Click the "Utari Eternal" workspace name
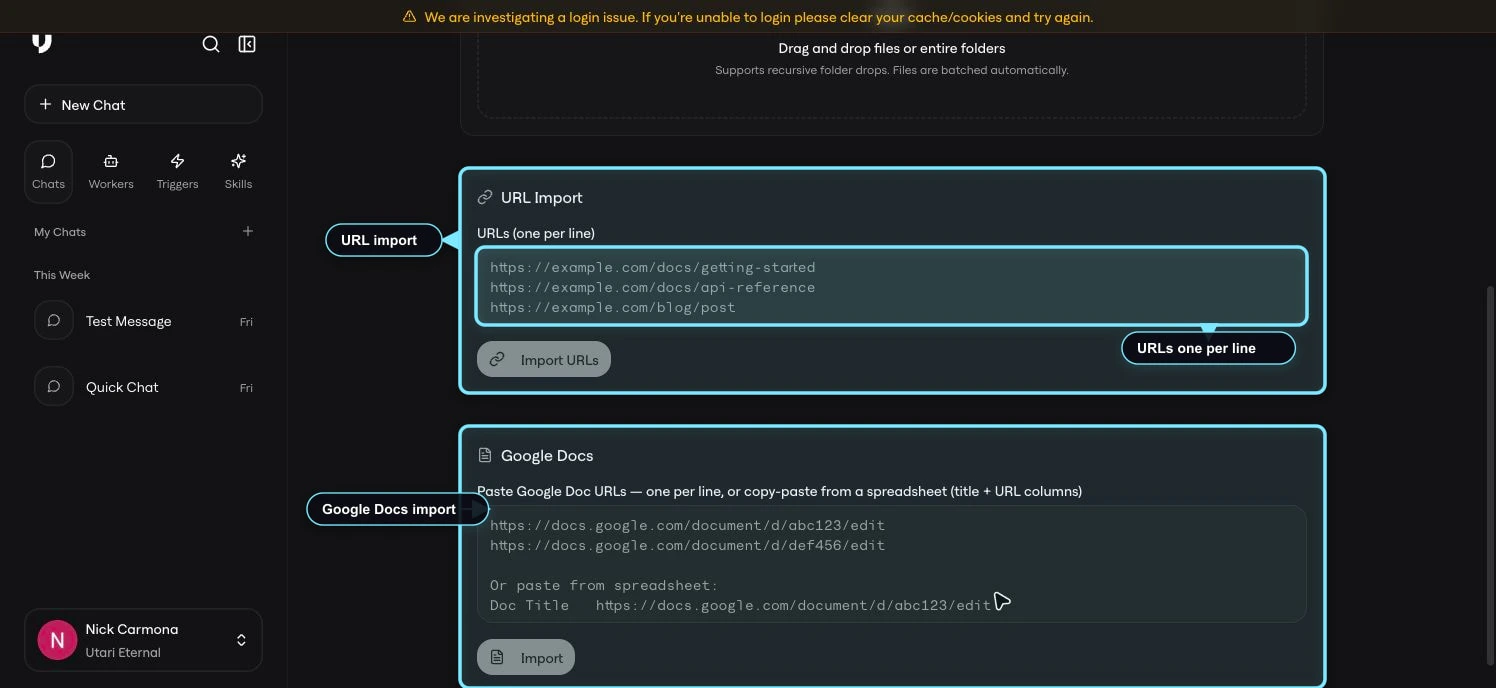 [x=123, y=652]
